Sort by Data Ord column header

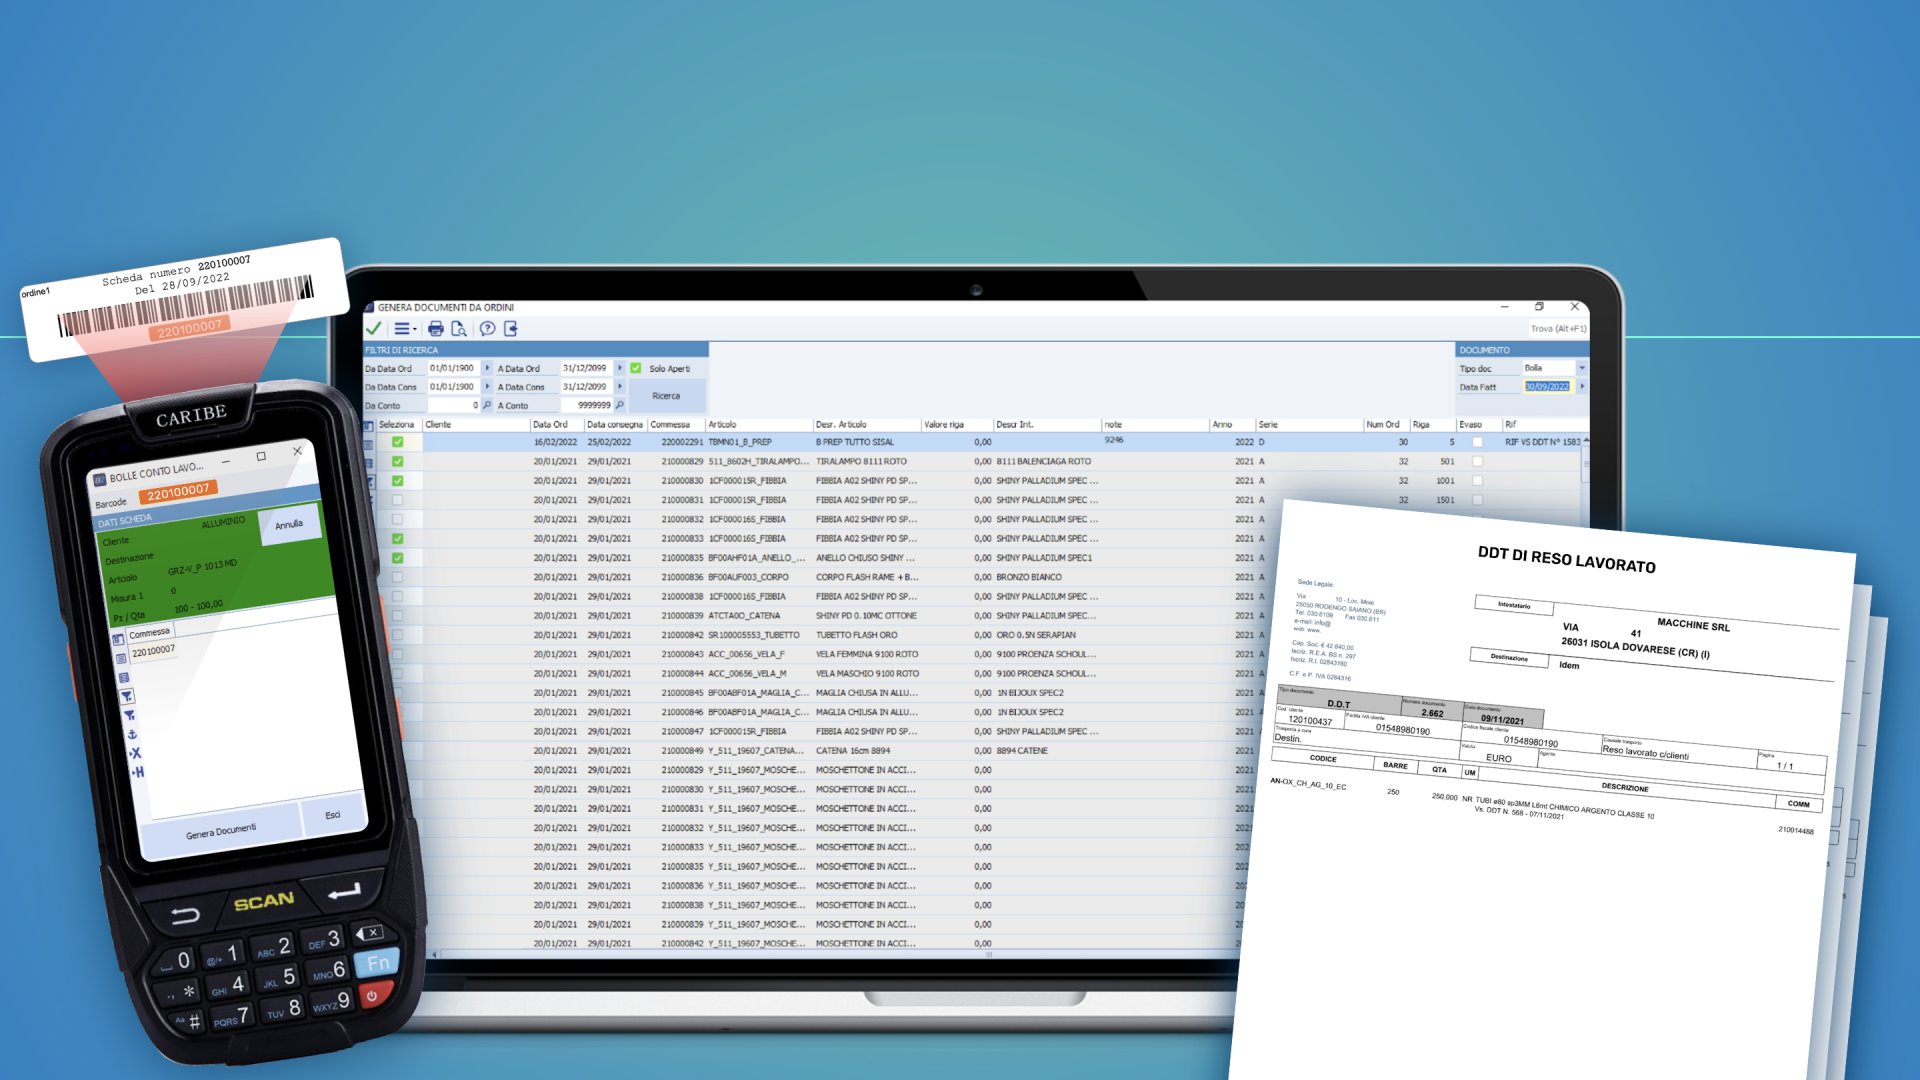pyautogui.click(x=556, y=425)
